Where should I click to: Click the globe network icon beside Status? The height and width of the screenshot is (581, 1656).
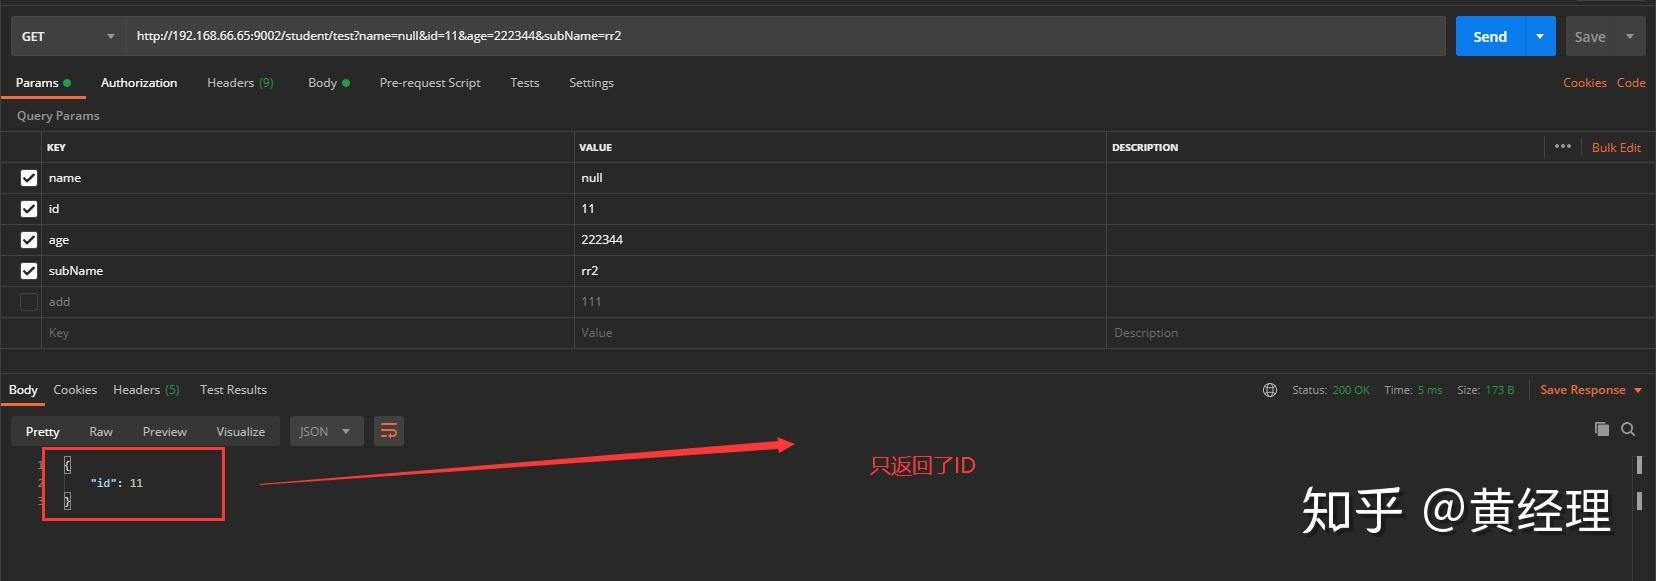point(1270,390)
